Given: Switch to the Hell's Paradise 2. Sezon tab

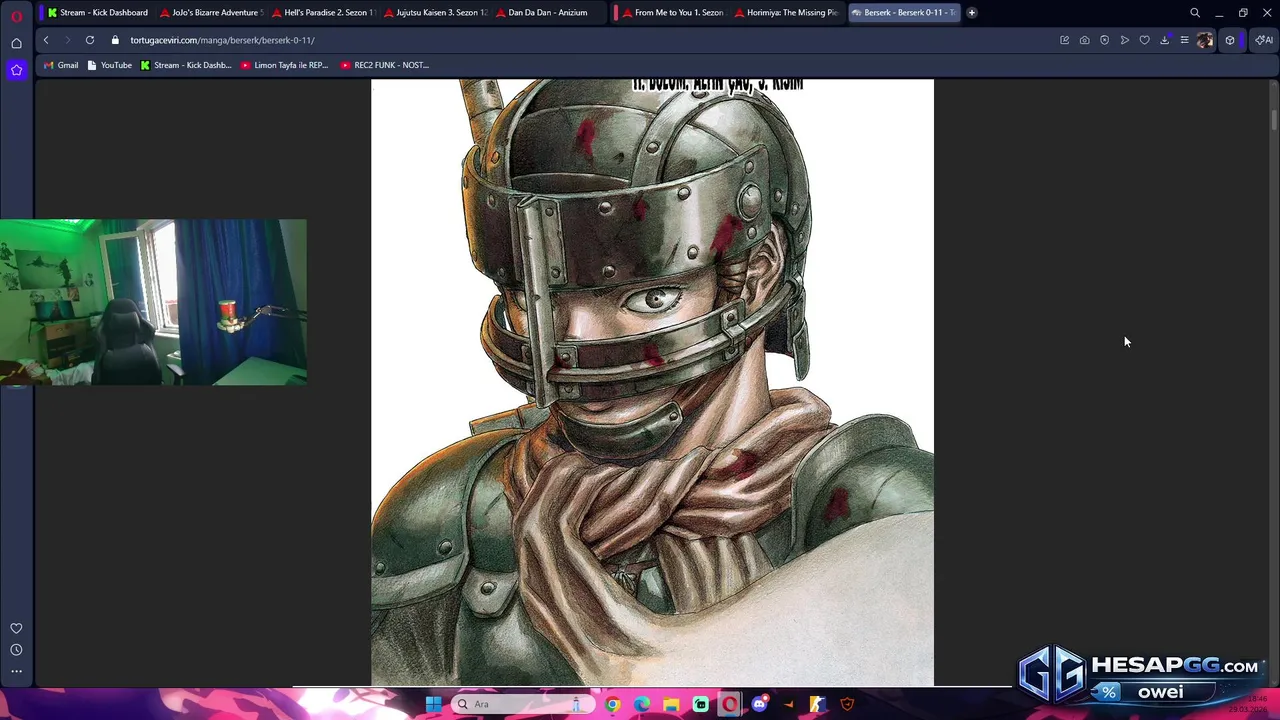Looking at the screenshot, I should 321,13.
